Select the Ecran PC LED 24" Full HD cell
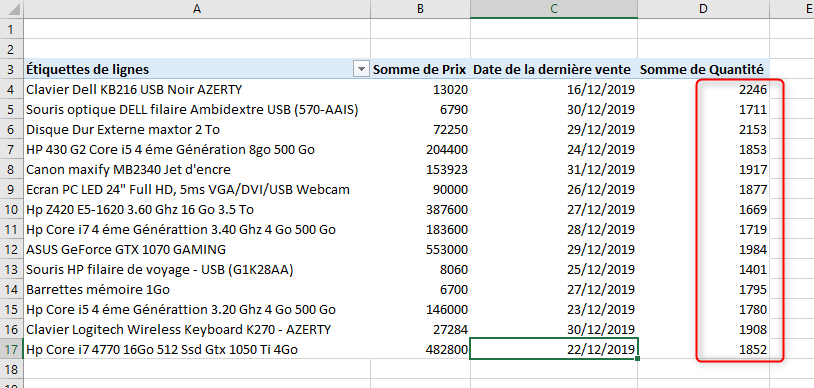This screenshot has width=814, height=388. [x=197, y=190]
